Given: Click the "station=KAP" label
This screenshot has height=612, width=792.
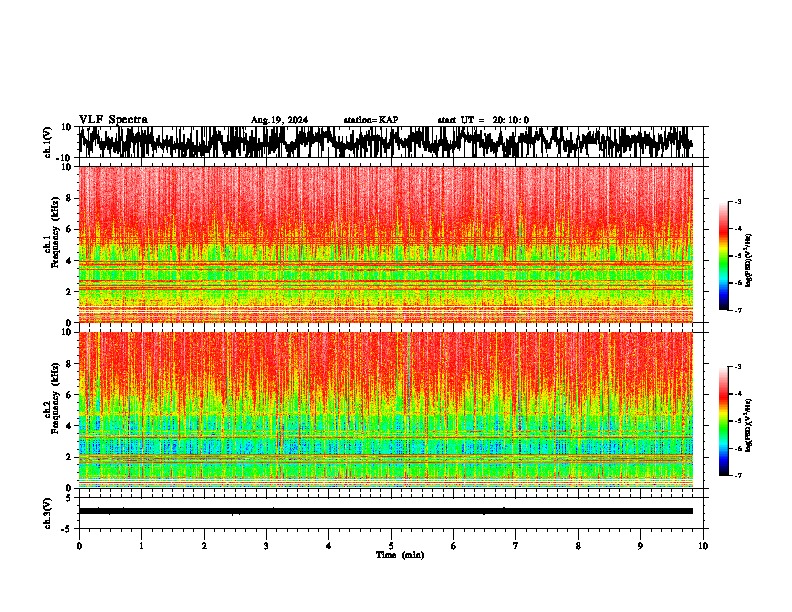Looking at the screenshot, I should (371, 120).
